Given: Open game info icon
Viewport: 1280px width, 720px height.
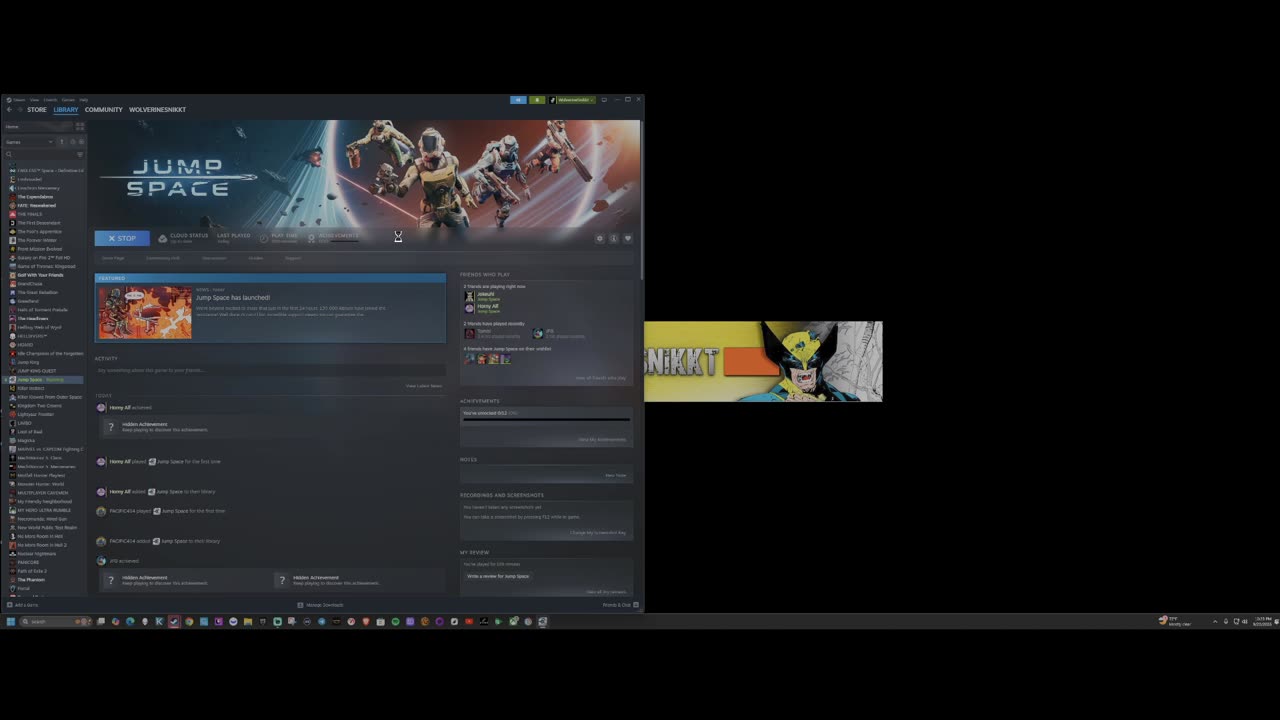Looking at the screenshot, I should (614, 239).
